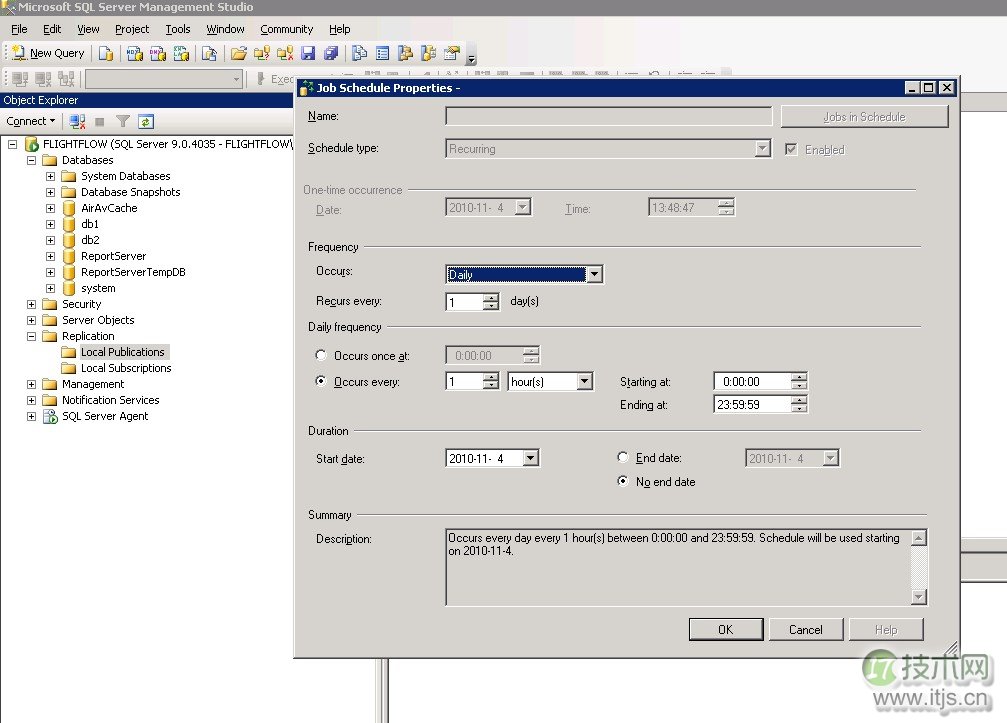Image resolution: width=1007 pixels, height=723 pixels.
Task: Click the query toolbar Disconnect icon
Action: (43, 79)
